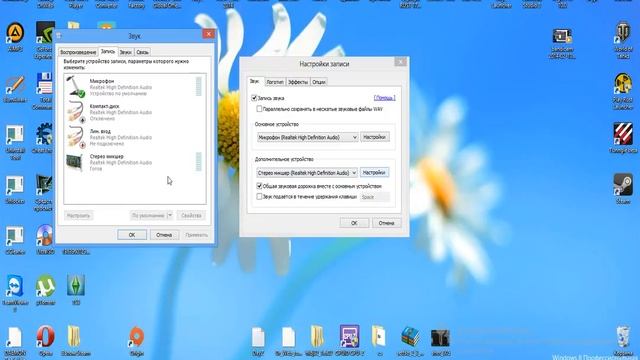
Task: Open the Opera browser shortcut
Action: 45,337
